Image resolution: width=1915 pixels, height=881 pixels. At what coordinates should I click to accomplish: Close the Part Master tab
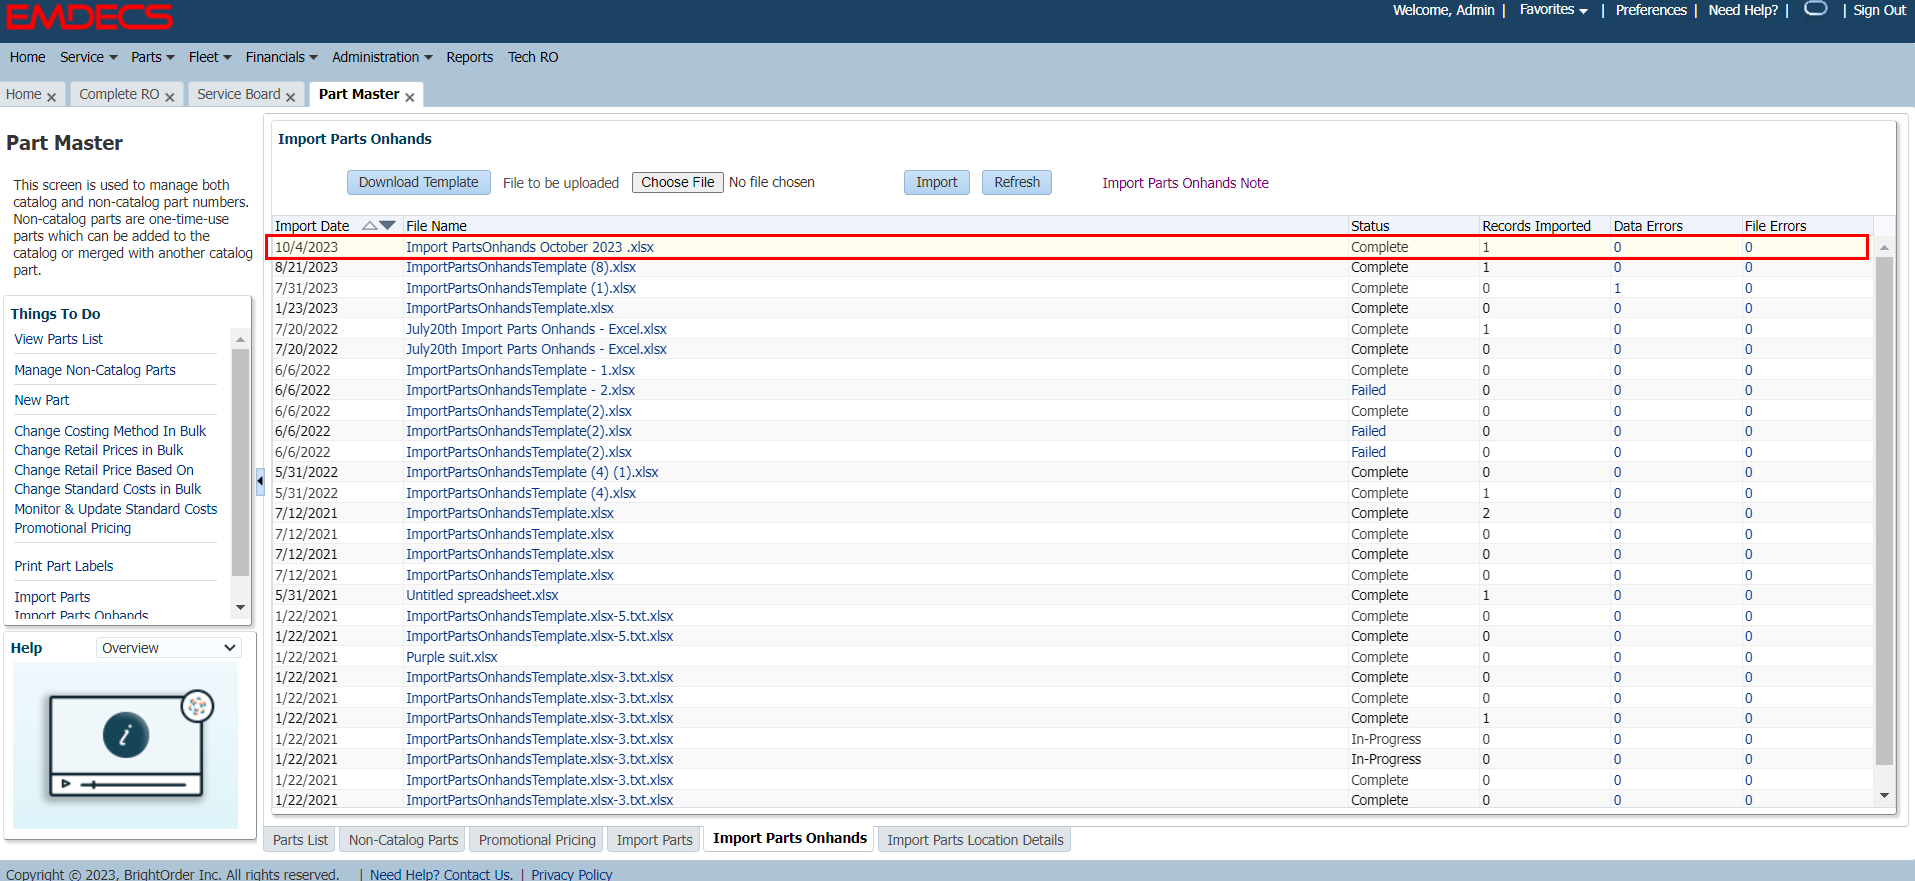click(x=409, y=97)
